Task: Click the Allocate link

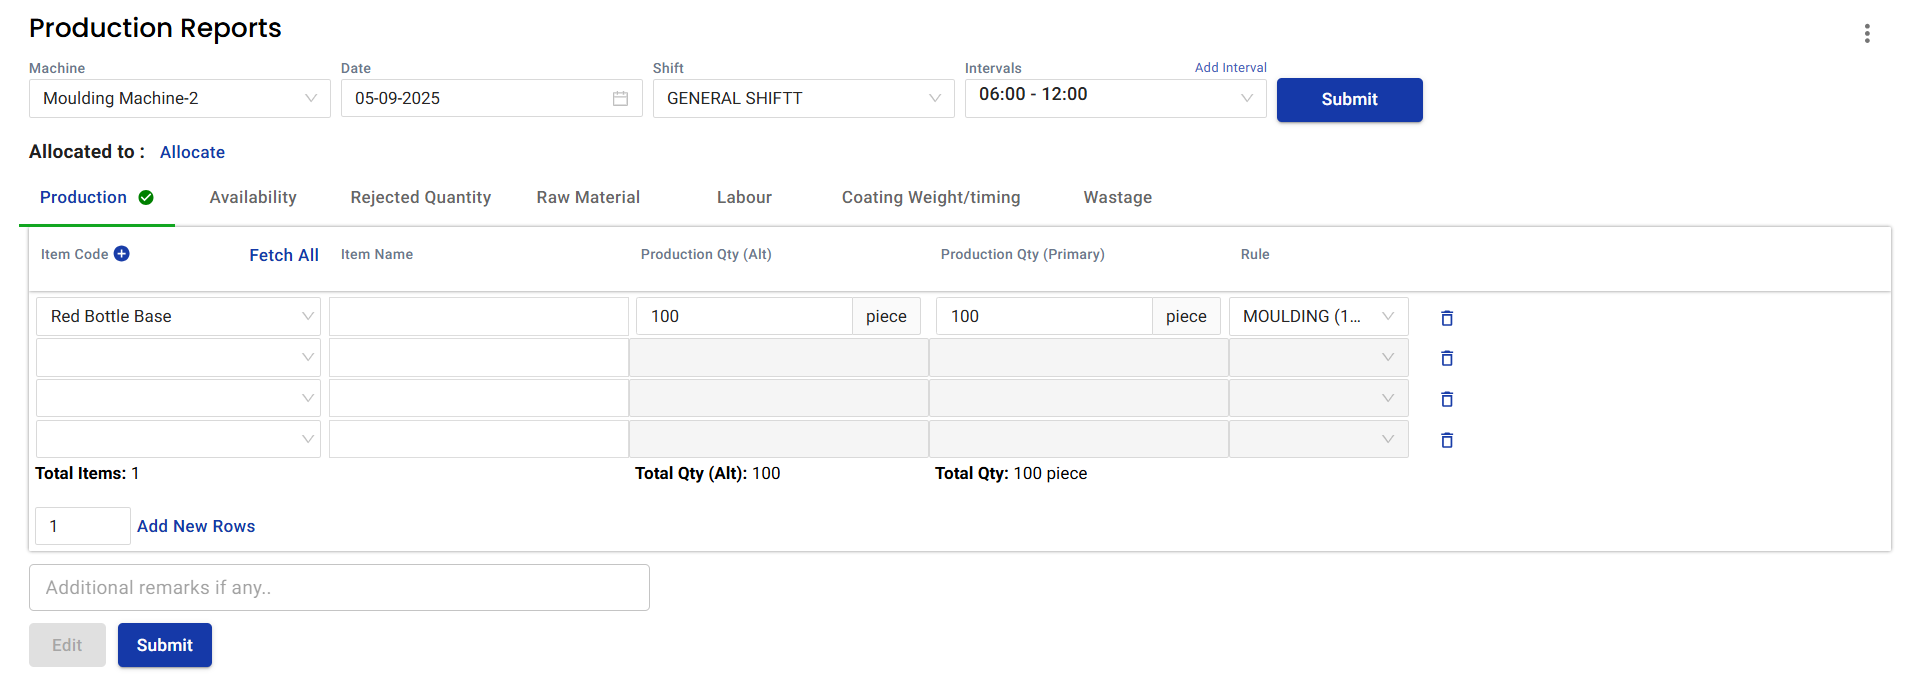Action: pyautogui.click(x=192, y=152)
